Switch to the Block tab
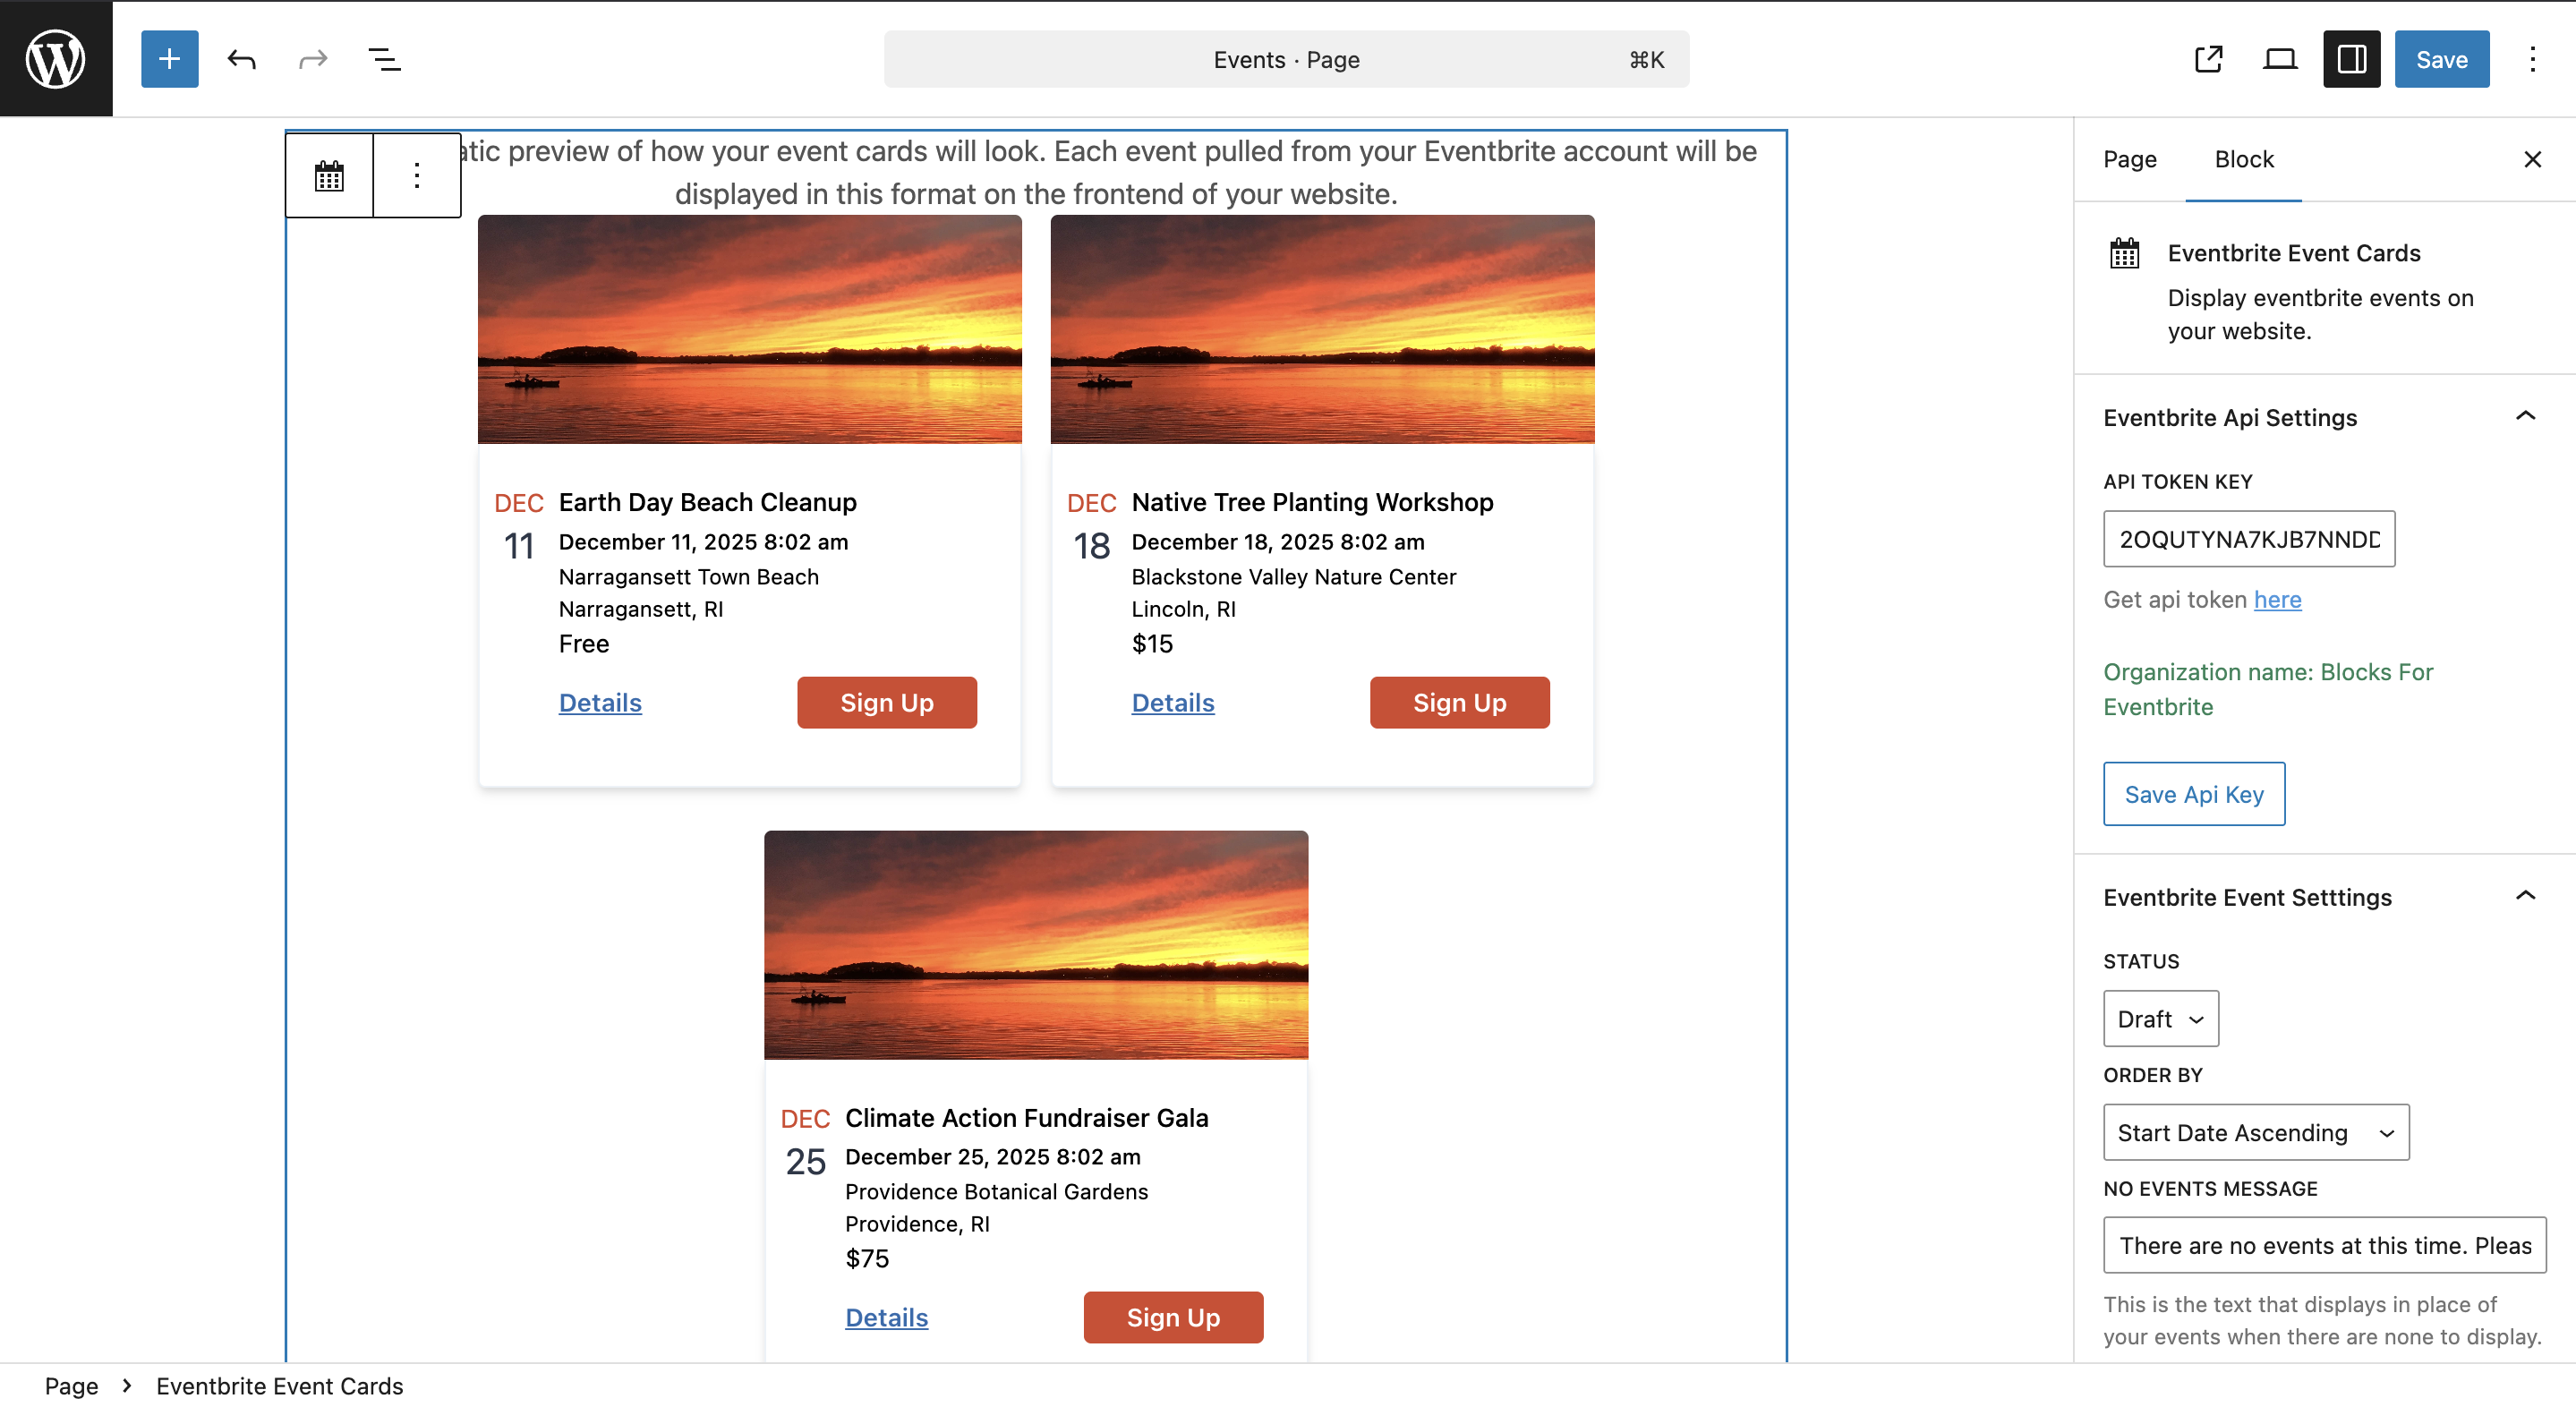Viewport: 2576px width, 1407px height. pyautogui.click(x=2243, y=159)
